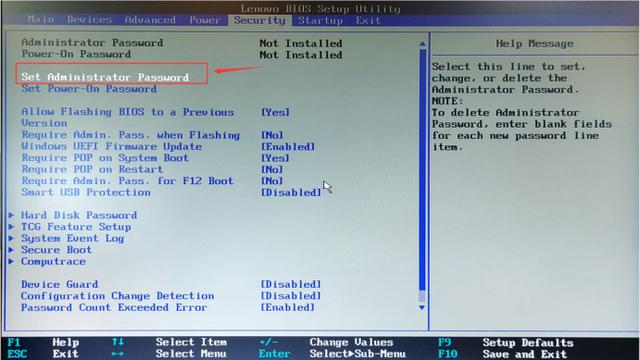This screenshot has width=640, height=360.
Task: Change Require Admin. Pass. when Flashing value
Action: pyautogui.click(x=272, y=135)
